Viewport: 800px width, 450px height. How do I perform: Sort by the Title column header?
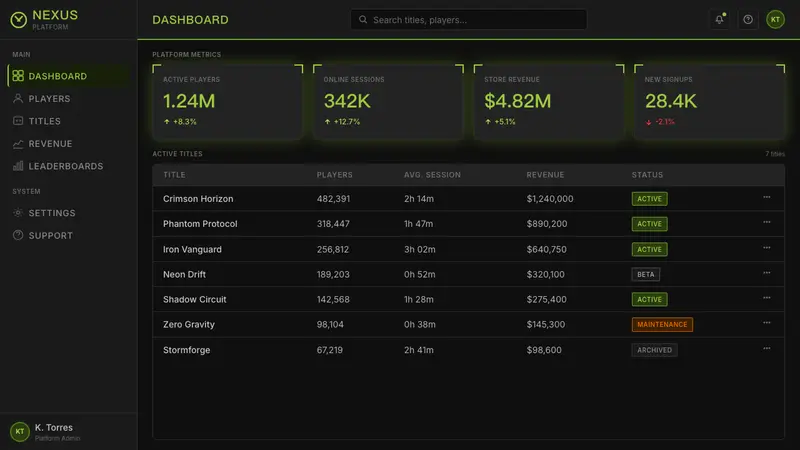coord(174,175)
